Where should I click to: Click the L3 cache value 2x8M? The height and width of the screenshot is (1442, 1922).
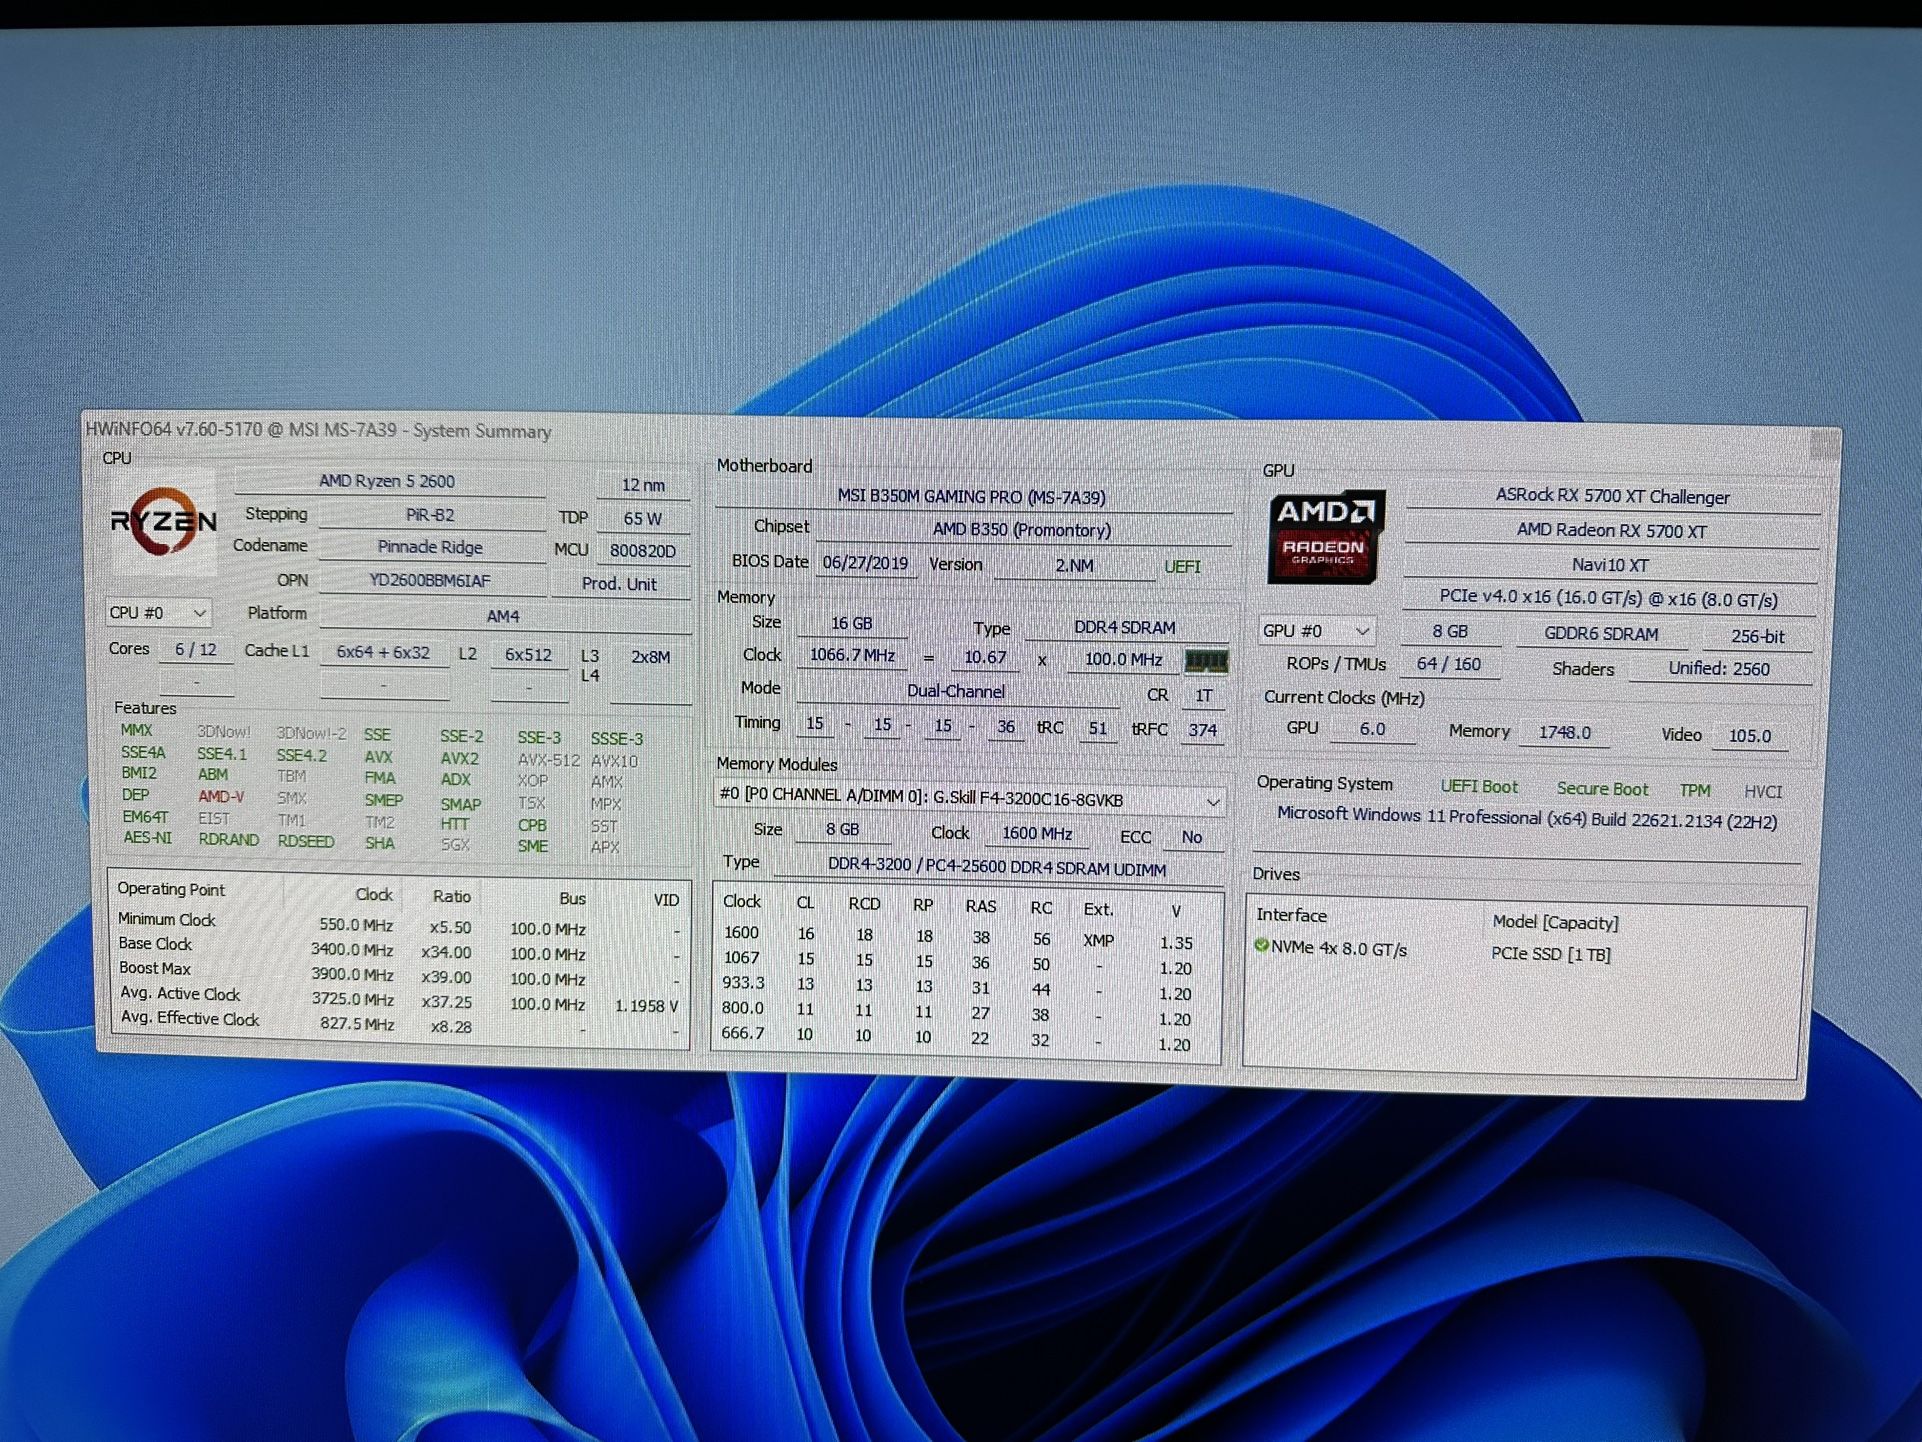click(650, 658)
